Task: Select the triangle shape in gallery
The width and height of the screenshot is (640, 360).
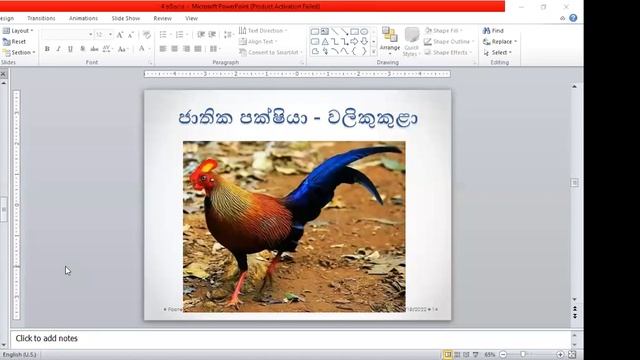Action: [x=325, y=42]
